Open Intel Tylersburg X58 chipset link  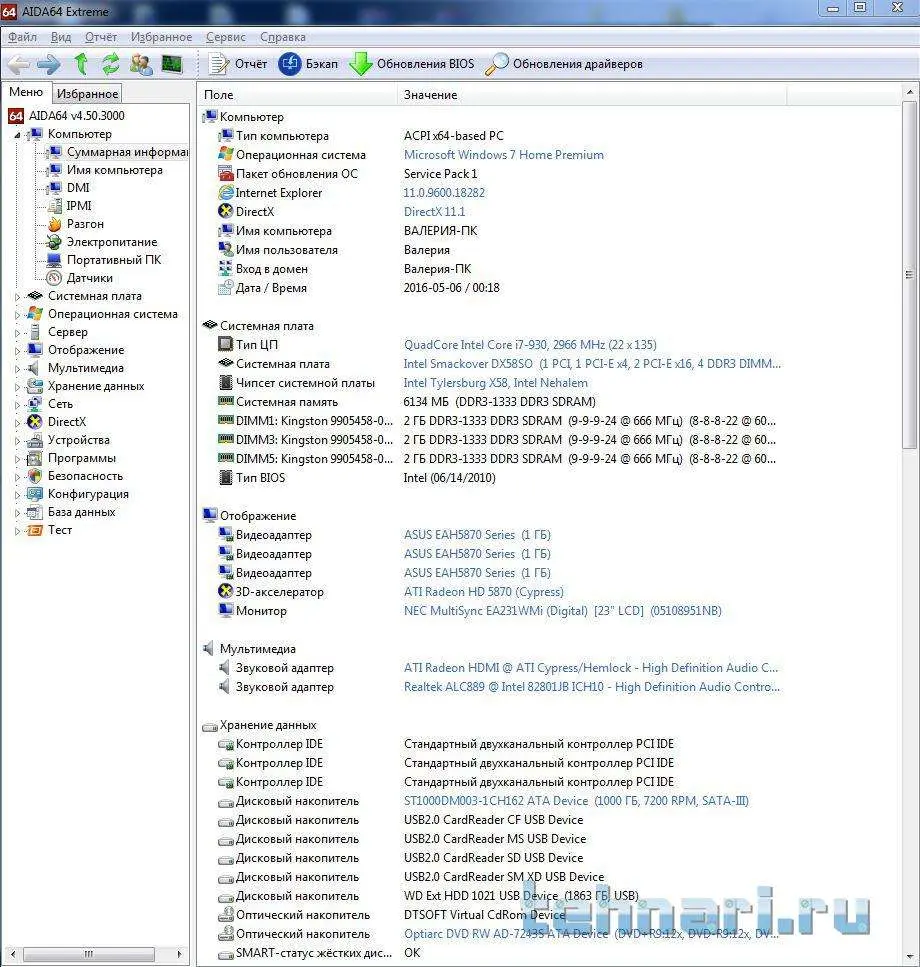point(496,383)
